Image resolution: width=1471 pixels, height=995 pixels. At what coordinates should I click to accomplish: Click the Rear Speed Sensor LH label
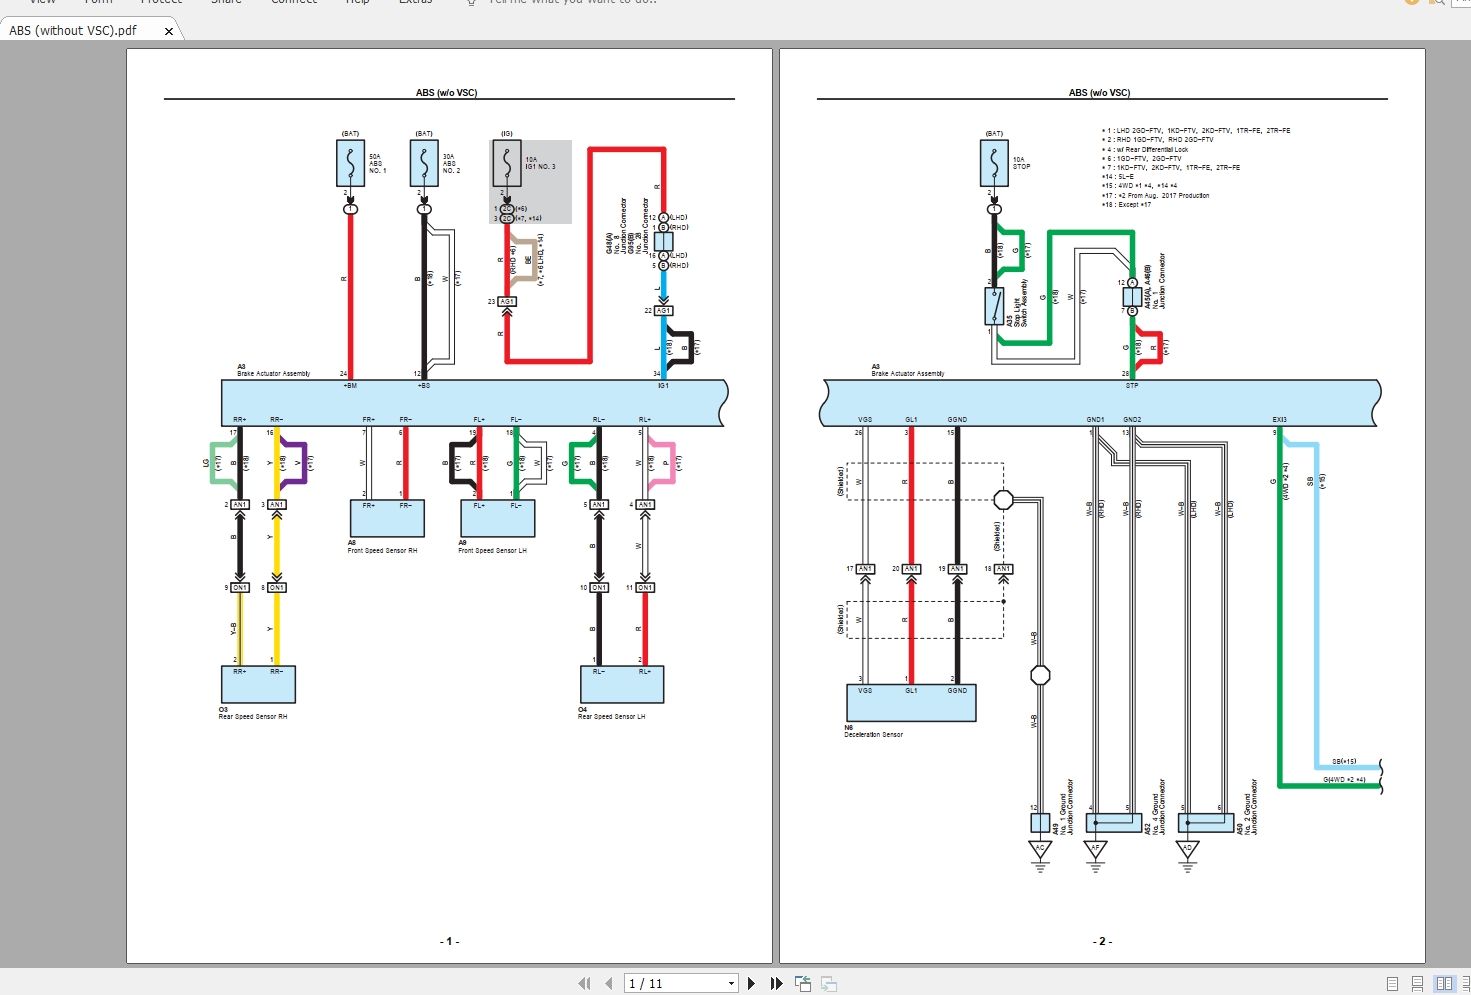[x=611, y=717]
